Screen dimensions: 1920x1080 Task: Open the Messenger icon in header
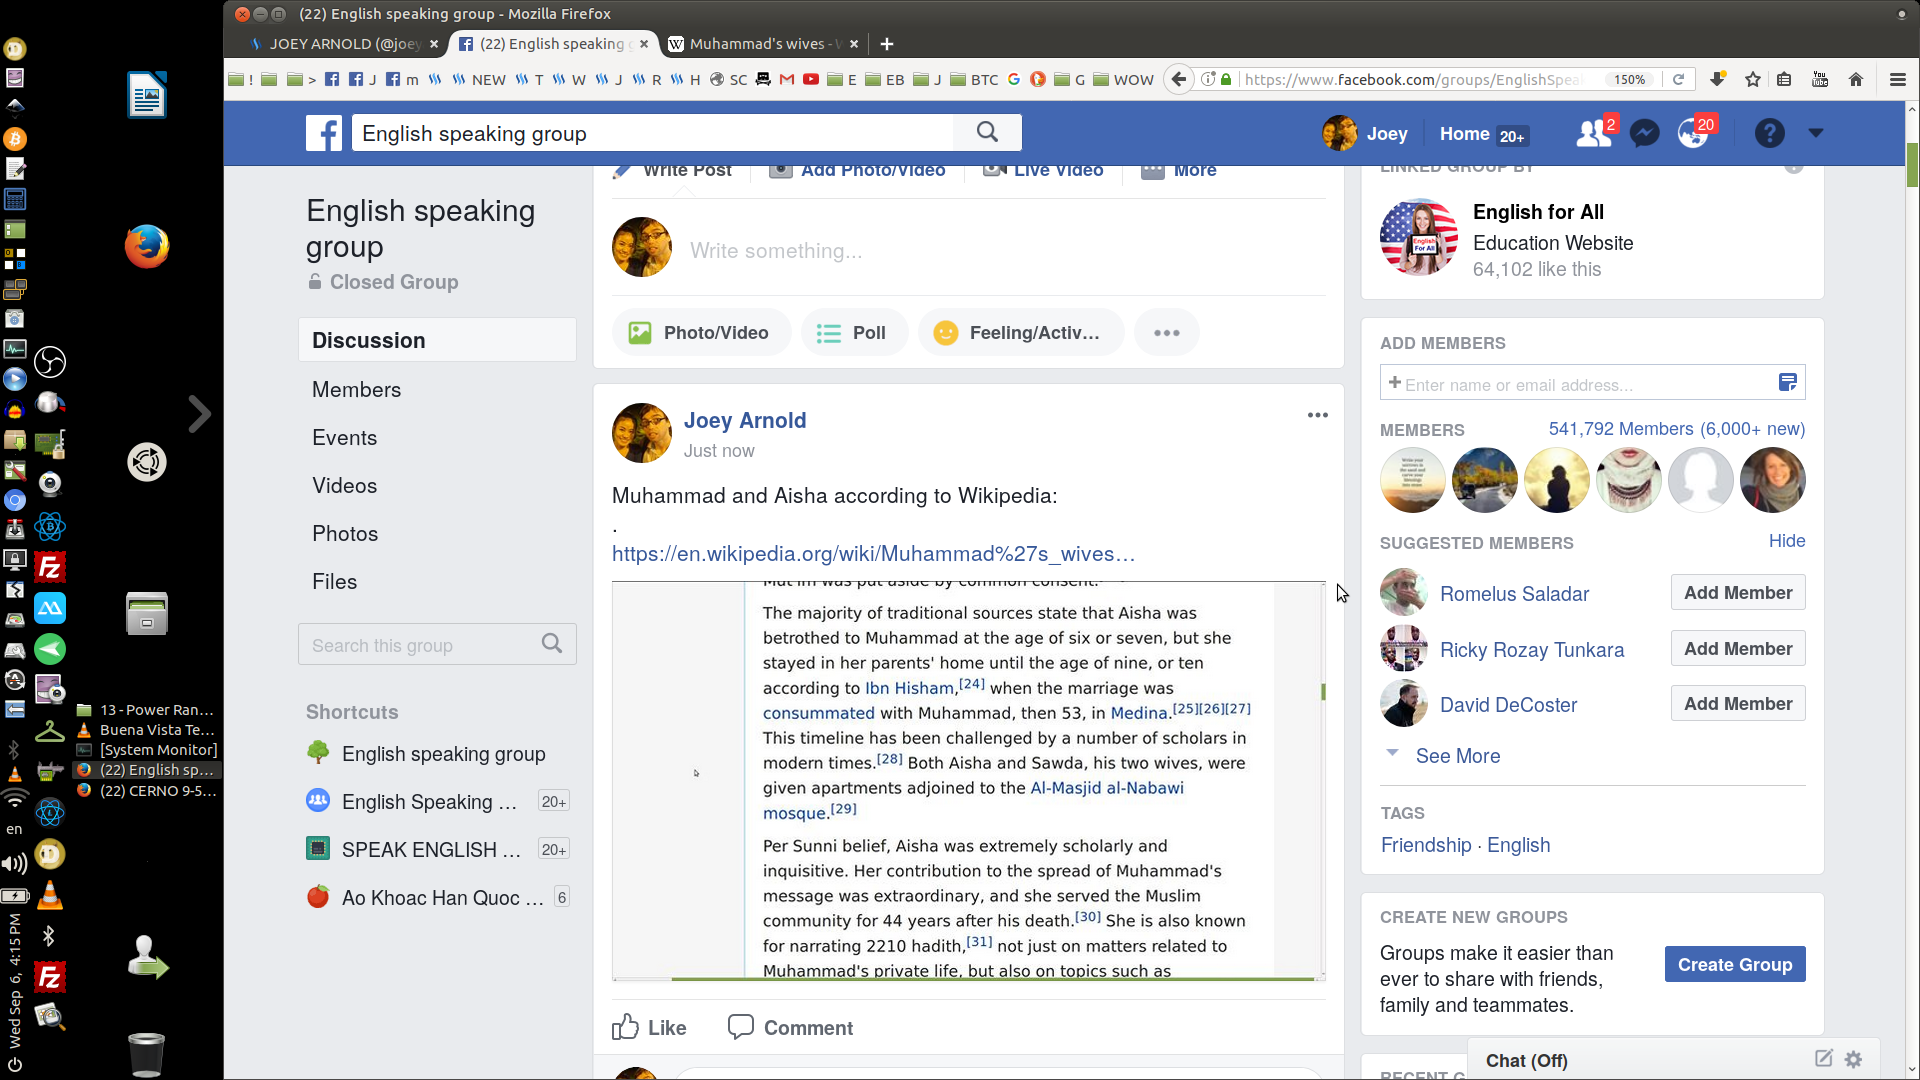[1644, 133]
